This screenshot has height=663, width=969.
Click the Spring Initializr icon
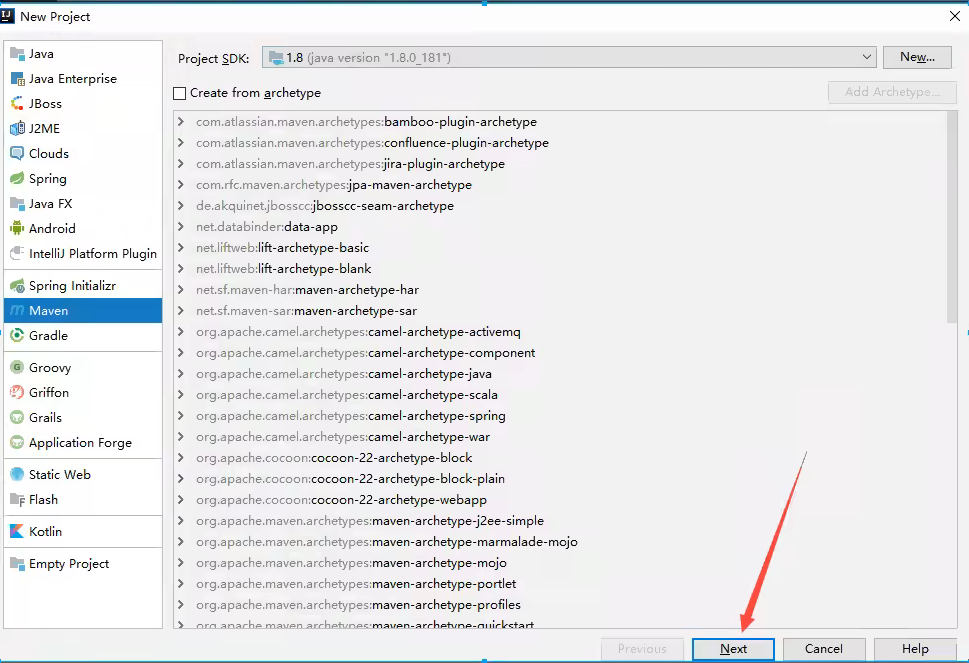(17, 285)
